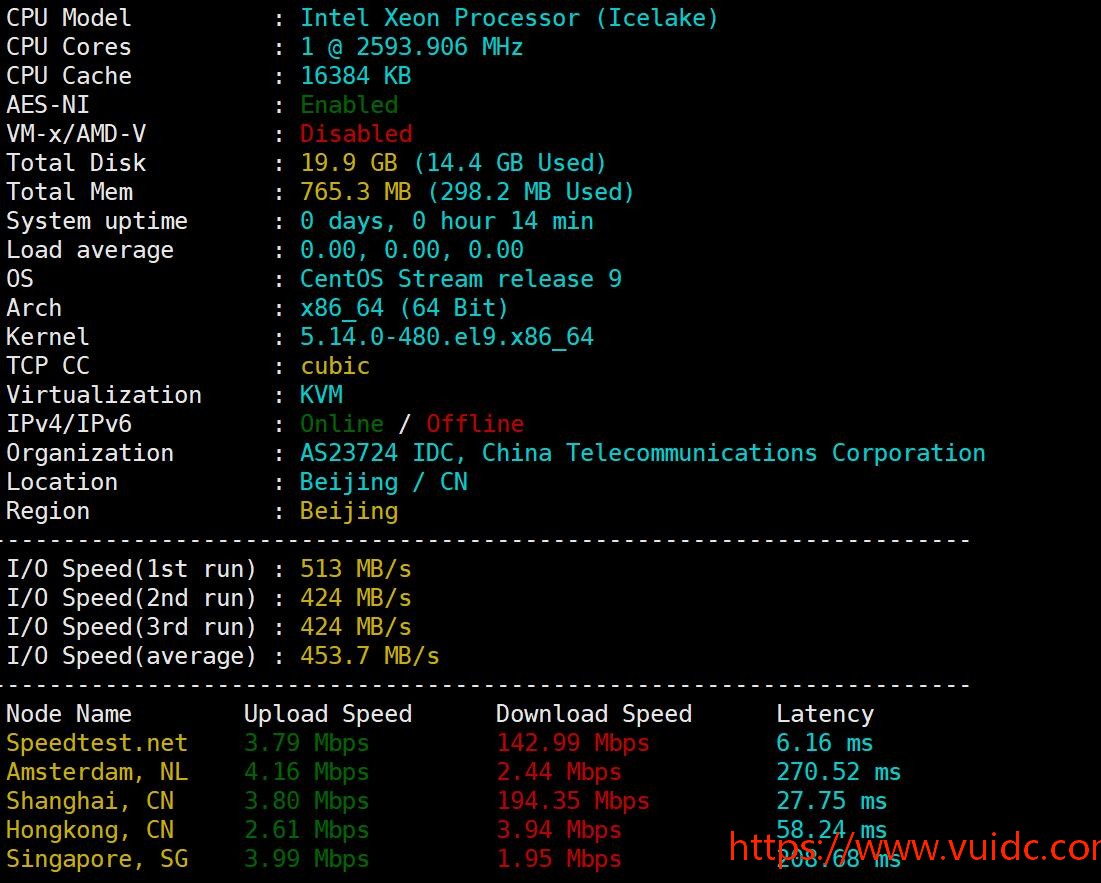Click the disk usage '(14.4 GB Used)'
This screenshot has height=883, width=1101.
point(509,163)
